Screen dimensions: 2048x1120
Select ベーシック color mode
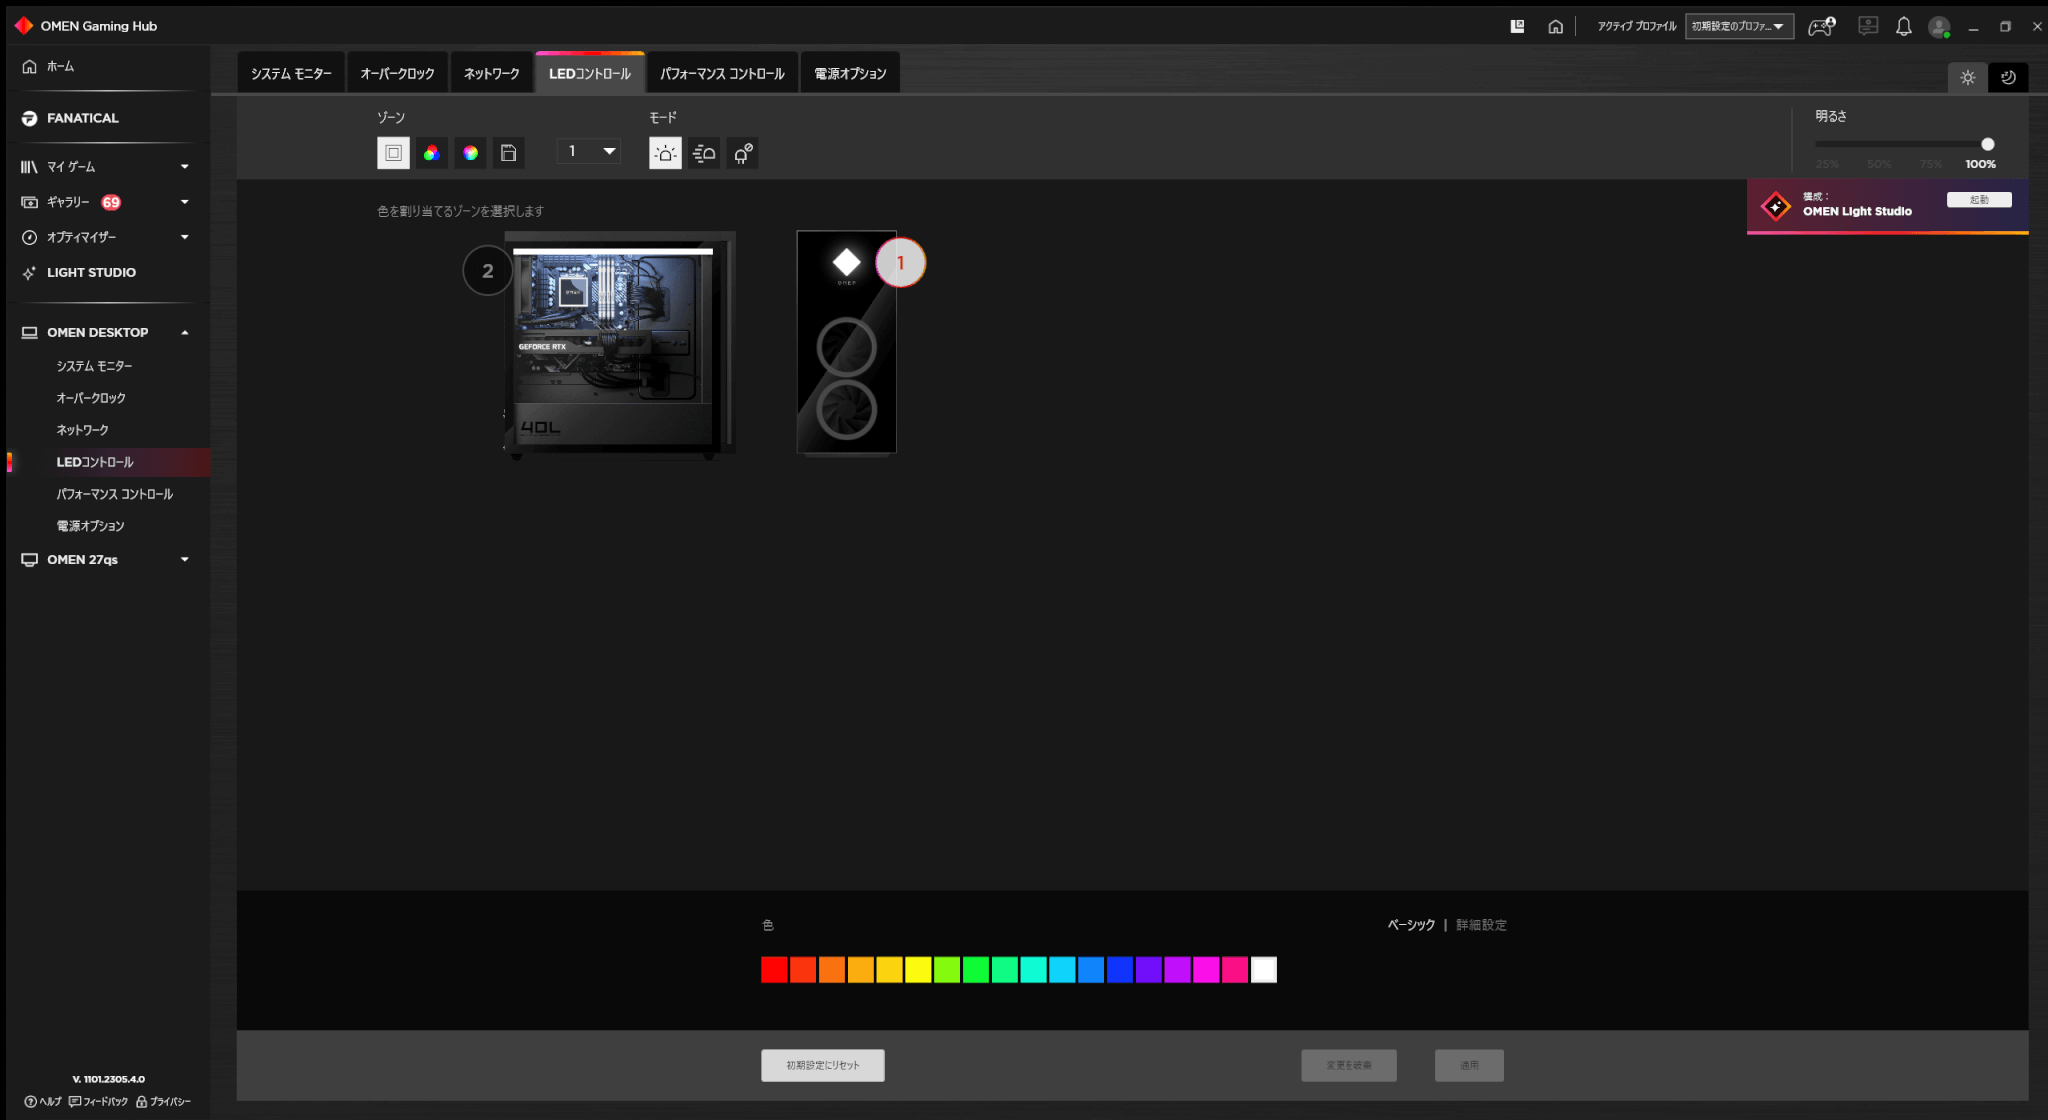pyautogui.click(x=1411, y=925)
